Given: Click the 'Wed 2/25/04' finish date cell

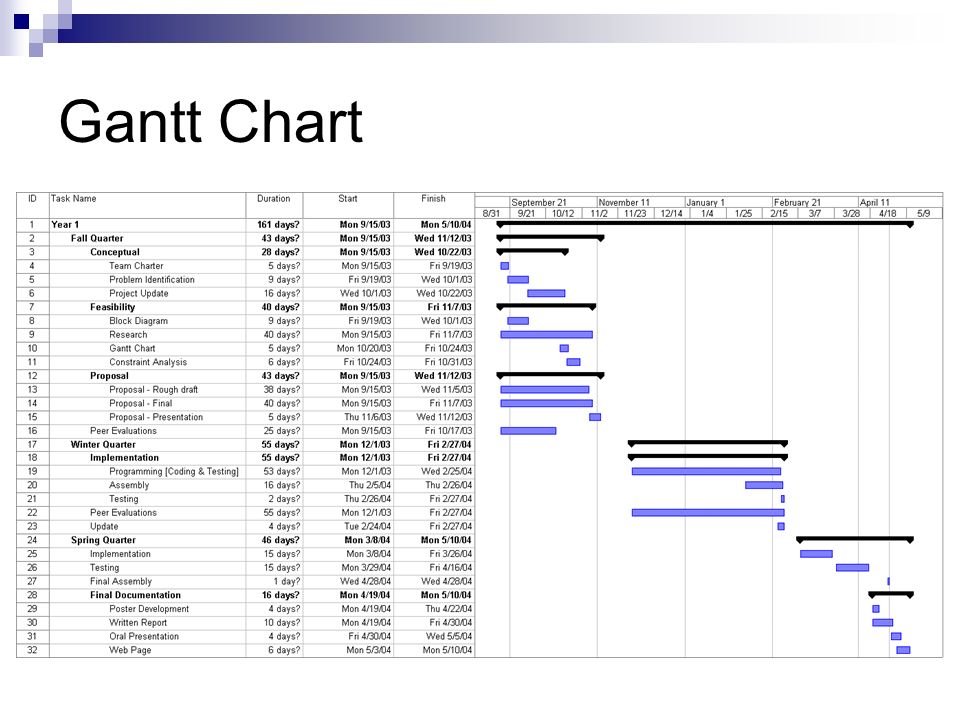Looking at the screenshot, I should pos(447,471).
